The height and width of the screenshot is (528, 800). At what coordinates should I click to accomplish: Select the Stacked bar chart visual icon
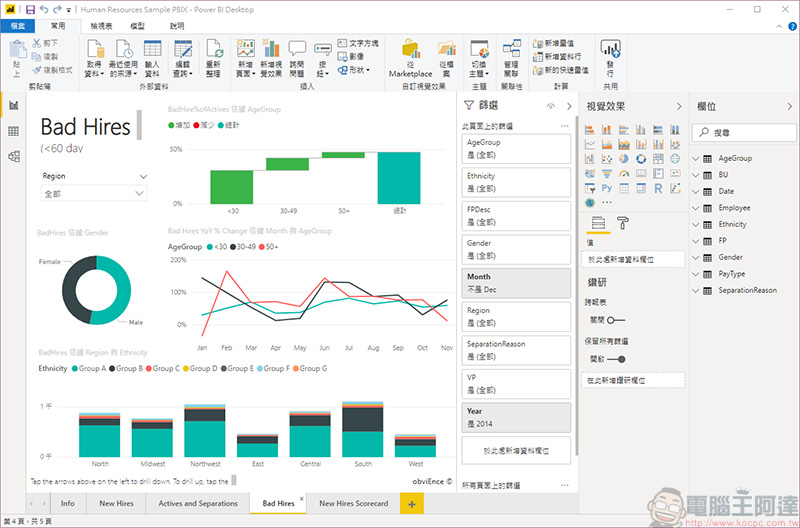[590, 130]
